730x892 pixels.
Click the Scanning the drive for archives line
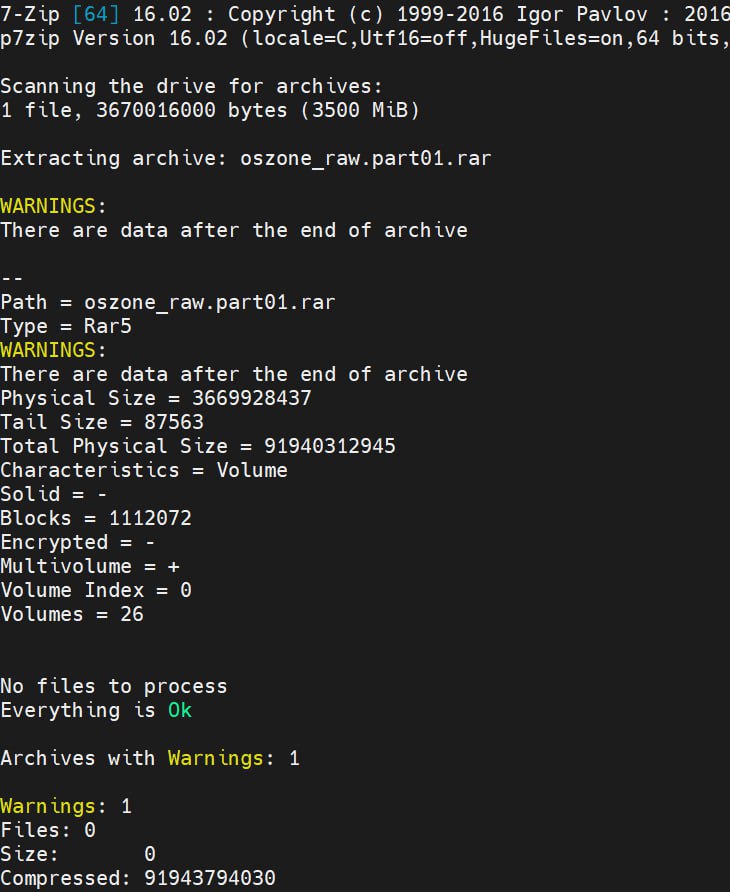coord(191,86)
